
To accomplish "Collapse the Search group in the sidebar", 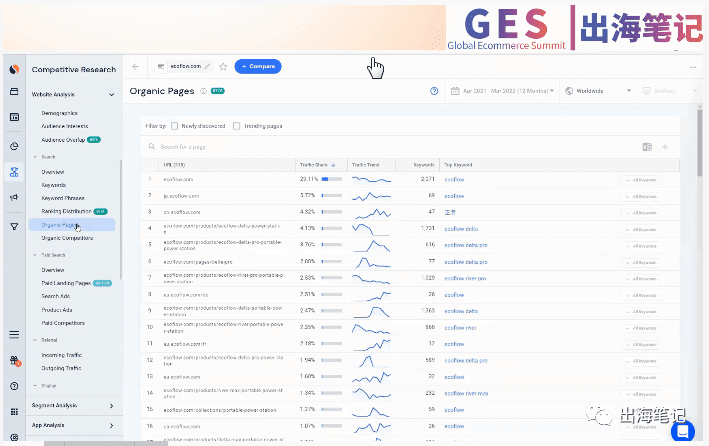I will tap(35, 157).
